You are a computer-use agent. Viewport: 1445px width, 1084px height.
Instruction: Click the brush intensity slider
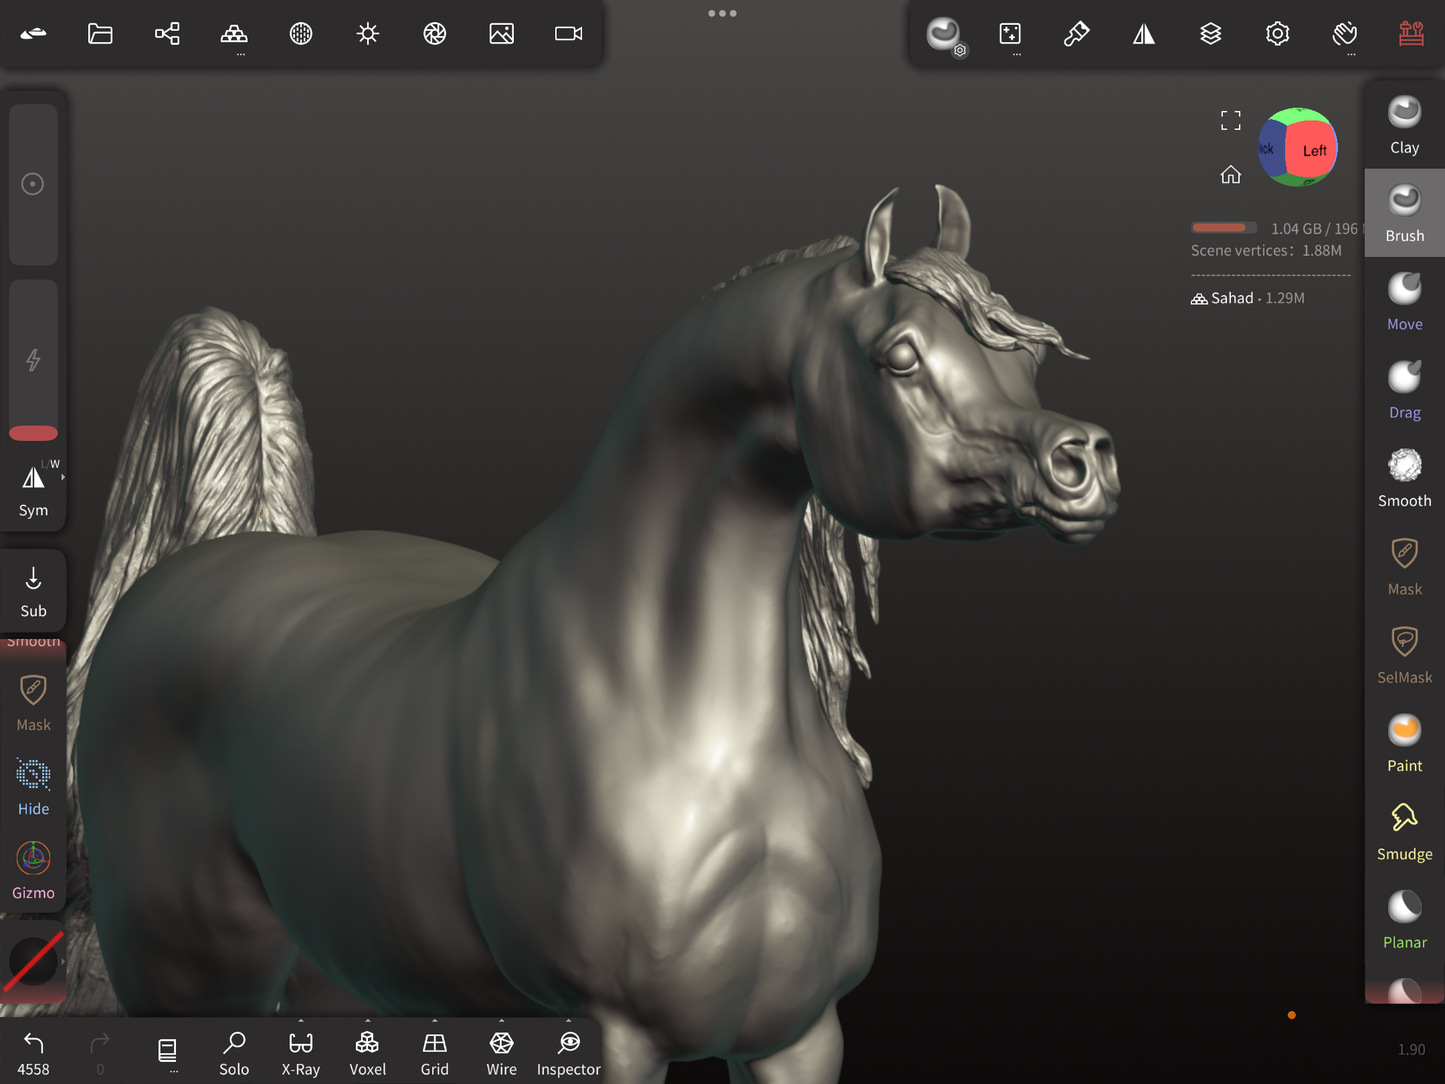[x=33, y=360]
